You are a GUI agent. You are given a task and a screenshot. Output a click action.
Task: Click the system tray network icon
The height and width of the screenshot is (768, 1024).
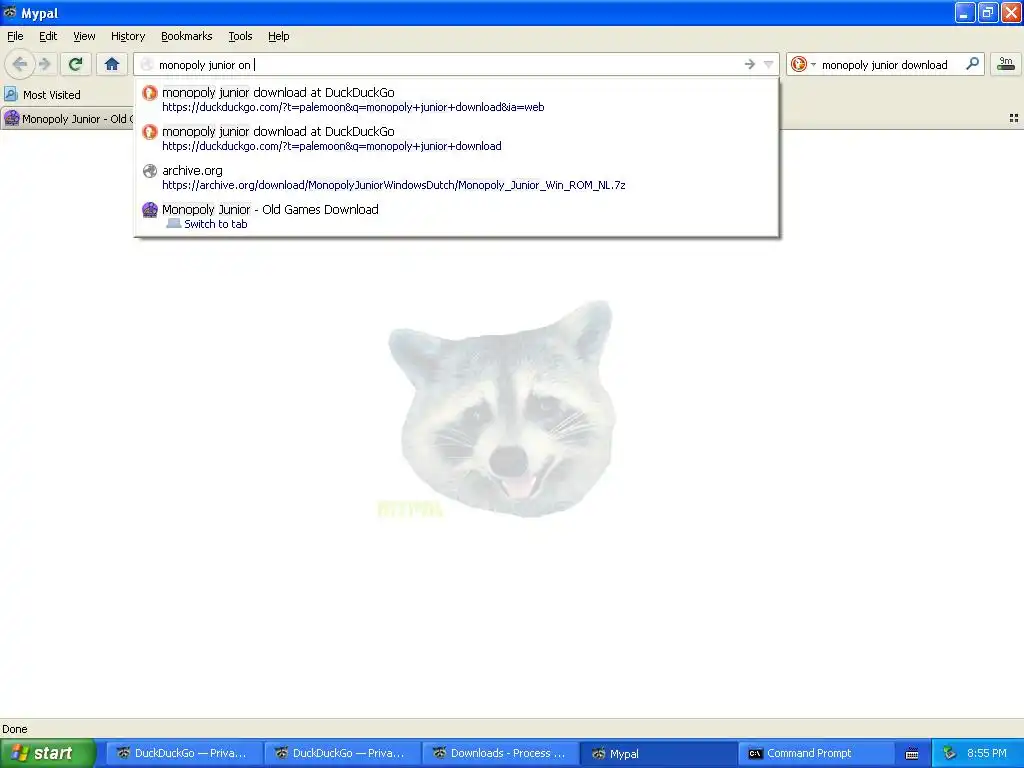[950, 753]
